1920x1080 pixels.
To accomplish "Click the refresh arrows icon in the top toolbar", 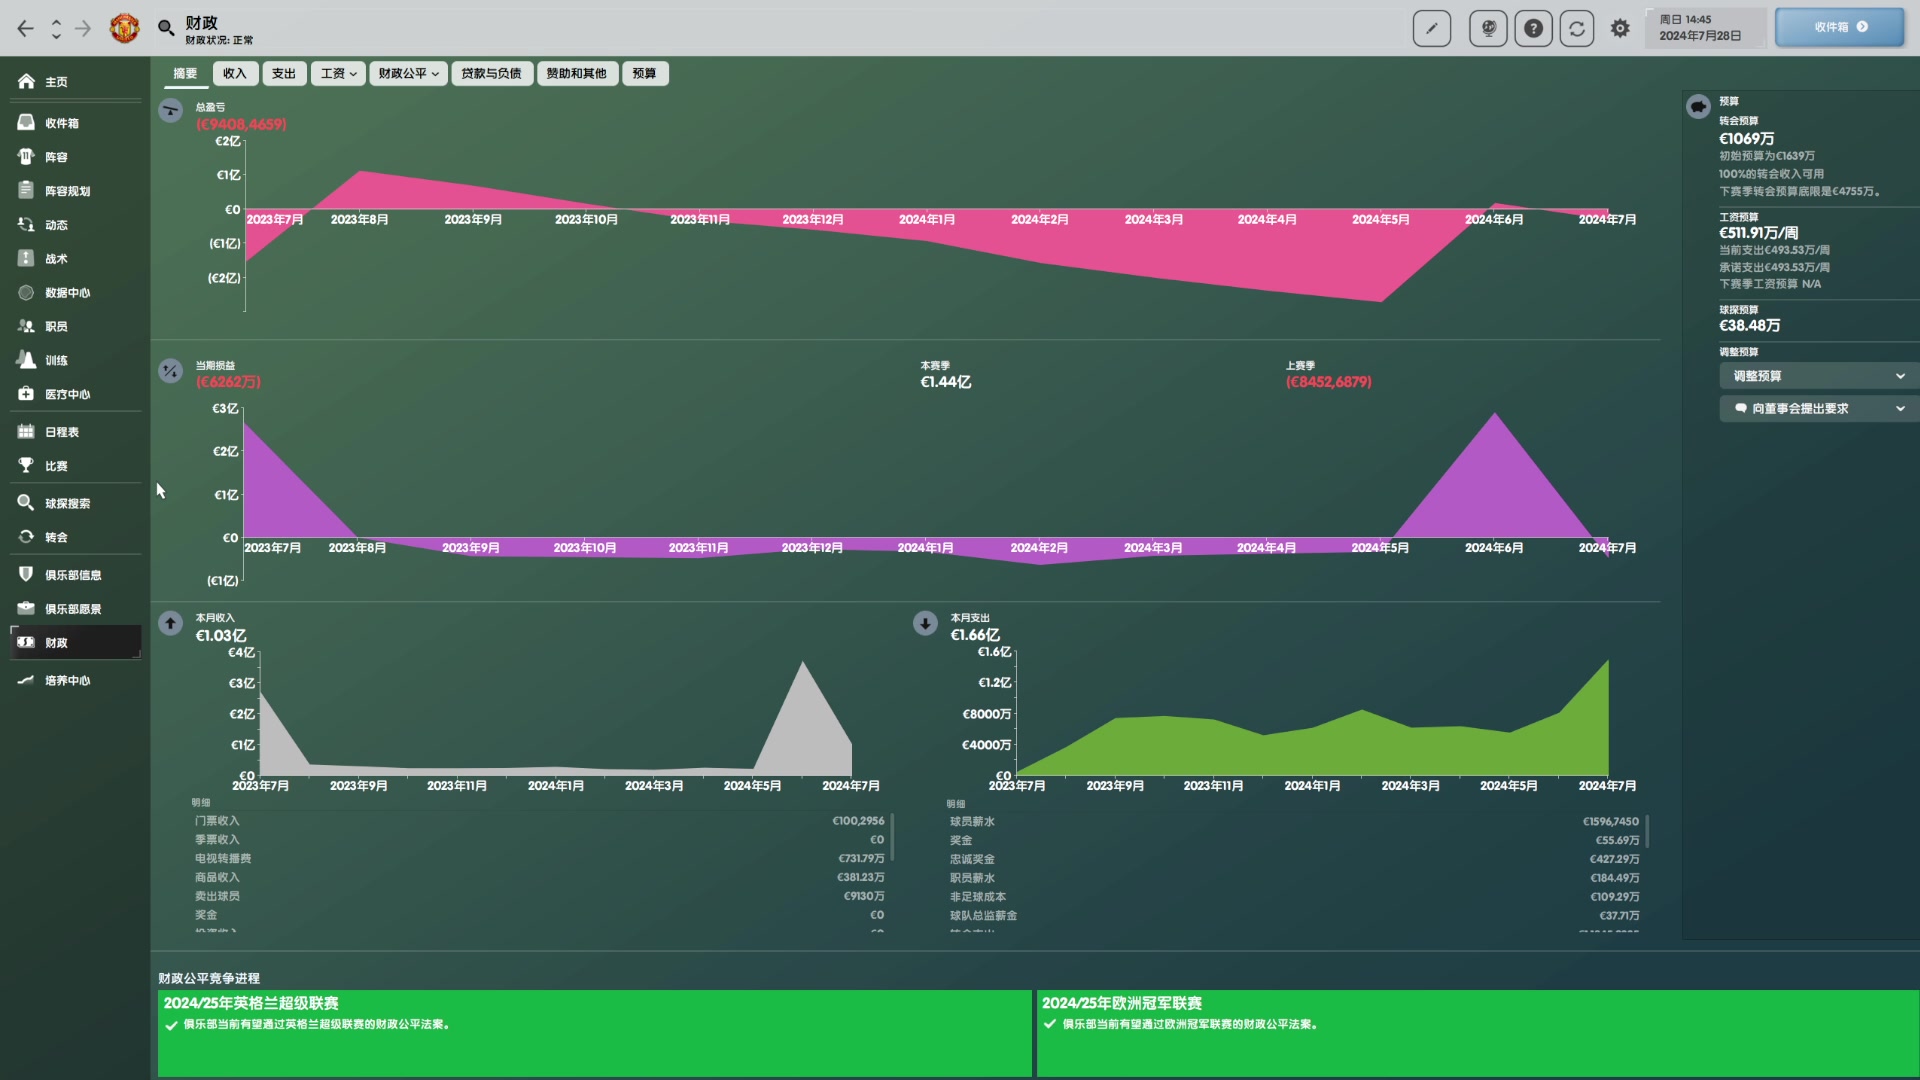I will tap(1577, 28).
